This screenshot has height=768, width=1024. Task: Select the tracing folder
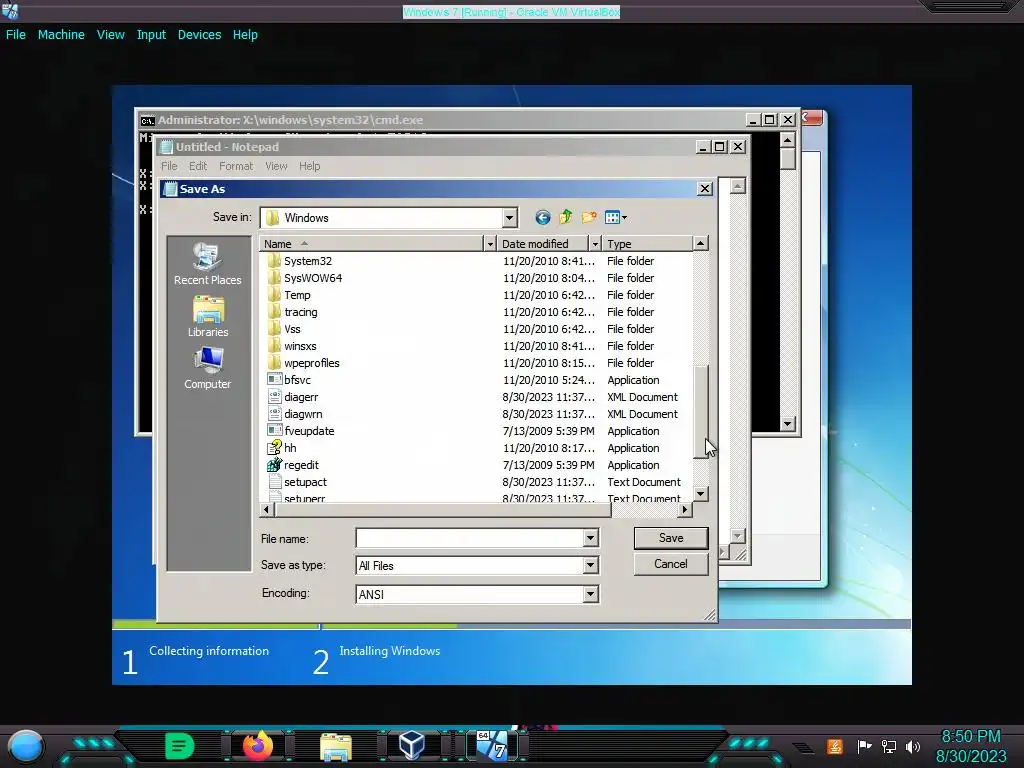[300, 312]
